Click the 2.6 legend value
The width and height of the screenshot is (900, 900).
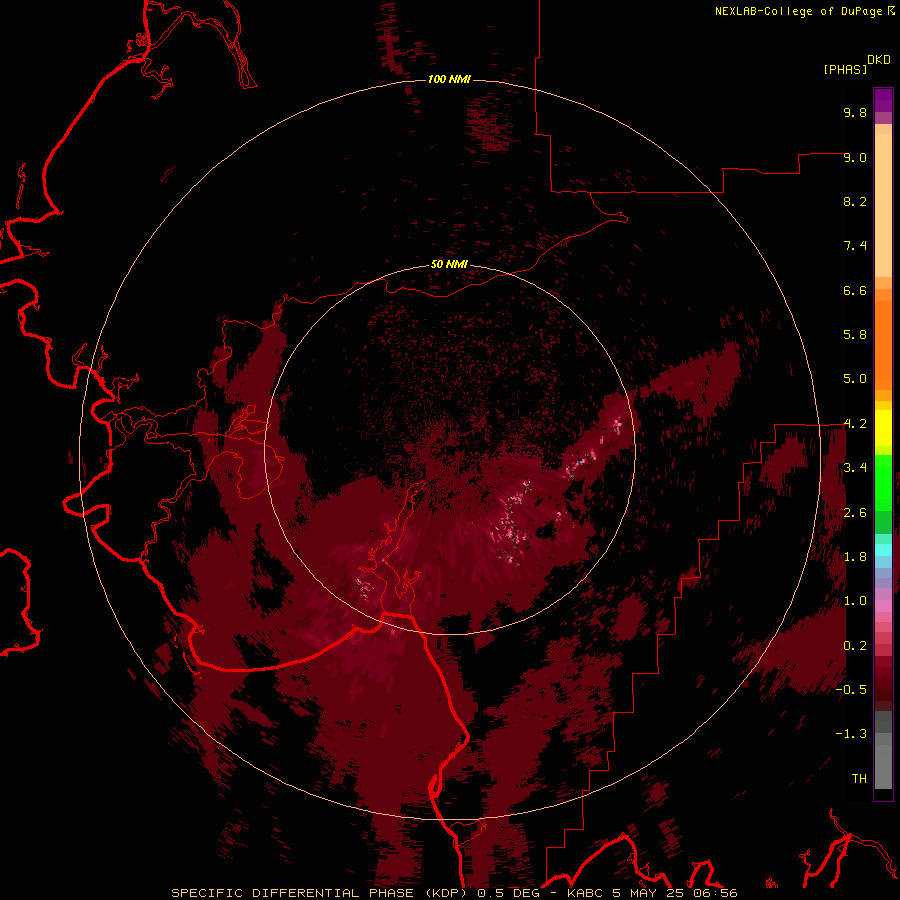pyautogui.click(x=855, y=513)
